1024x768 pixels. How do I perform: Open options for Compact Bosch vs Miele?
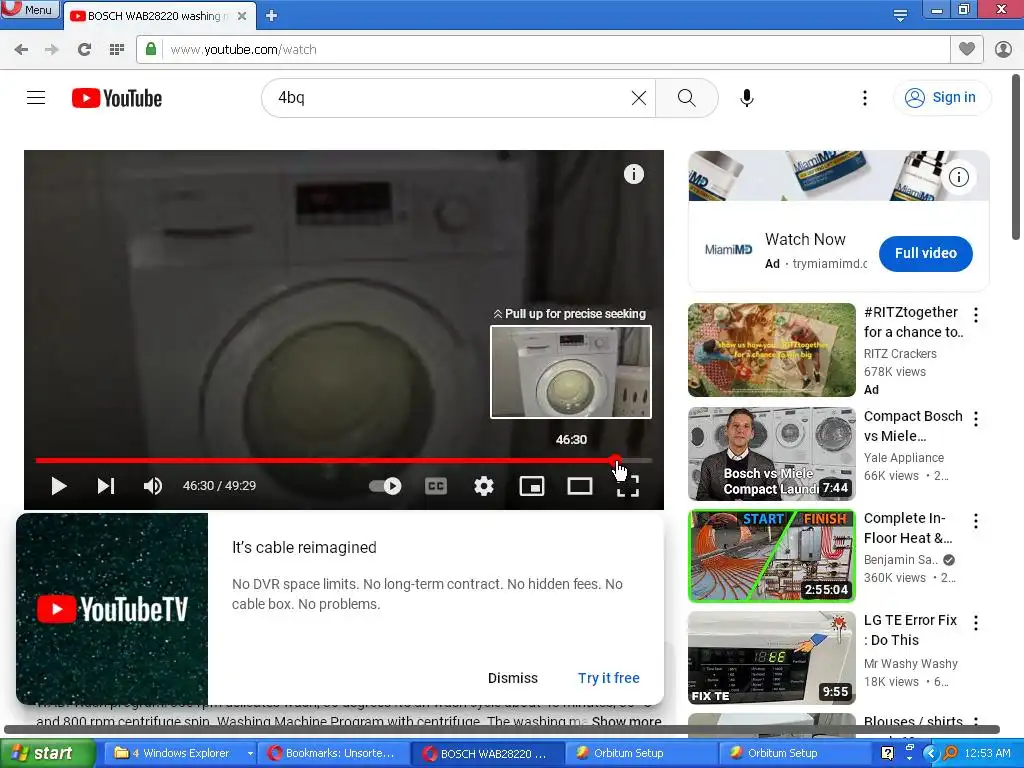pos(976,419)
